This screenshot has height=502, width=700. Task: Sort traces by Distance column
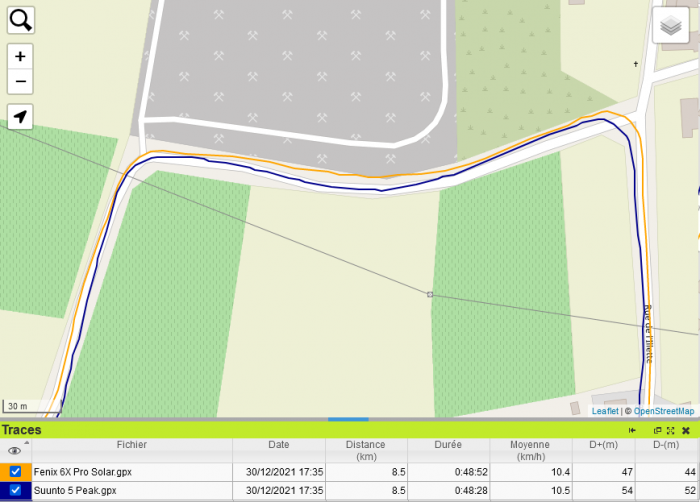(x=365, y=450)
